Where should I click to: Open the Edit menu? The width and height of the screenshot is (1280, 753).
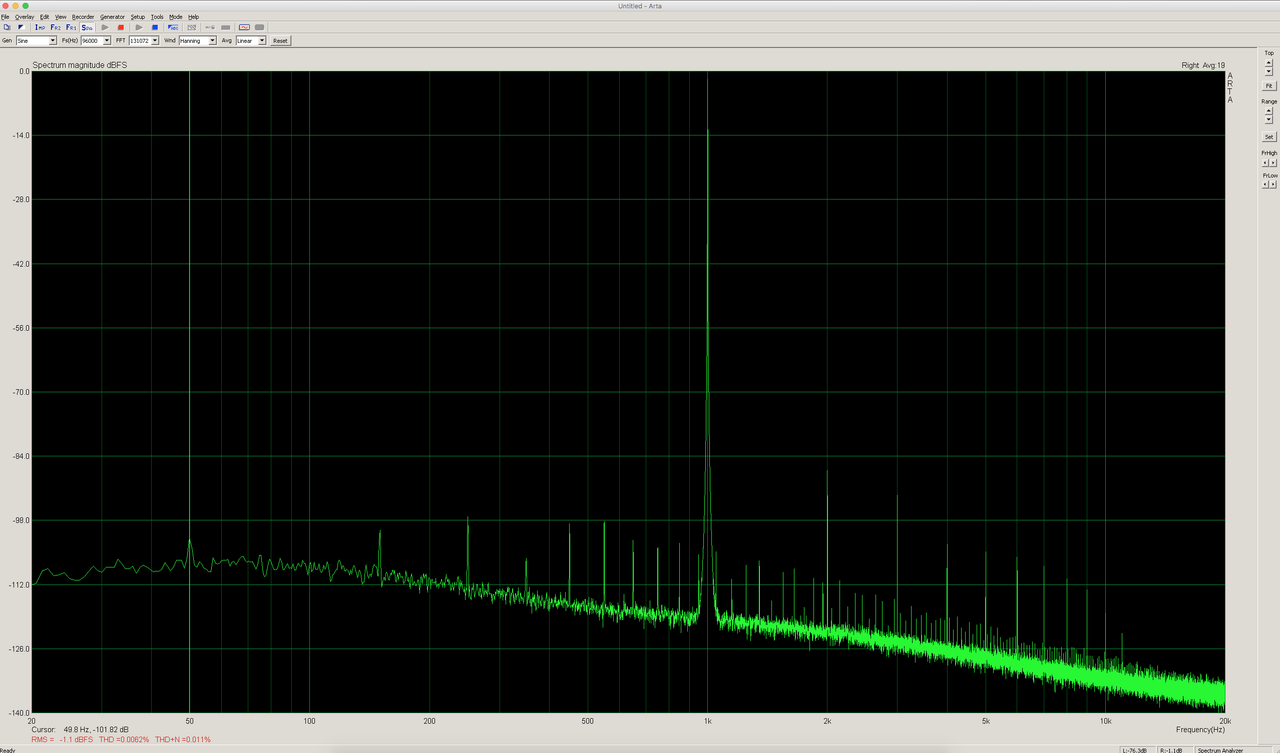point(44,17)
